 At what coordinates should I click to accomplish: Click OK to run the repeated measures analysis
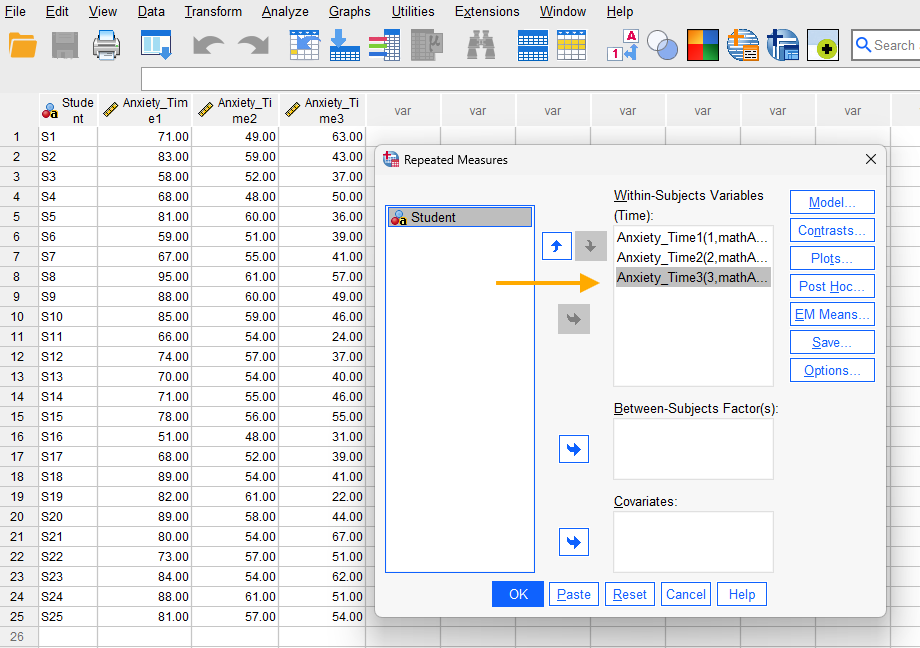pyautogui.click(x=517, y=593)
